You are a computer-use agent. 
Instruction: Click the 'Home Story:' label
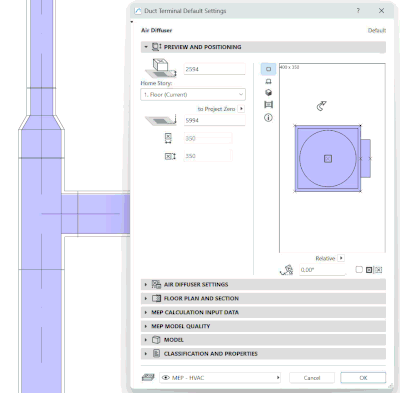pos(156,83)
